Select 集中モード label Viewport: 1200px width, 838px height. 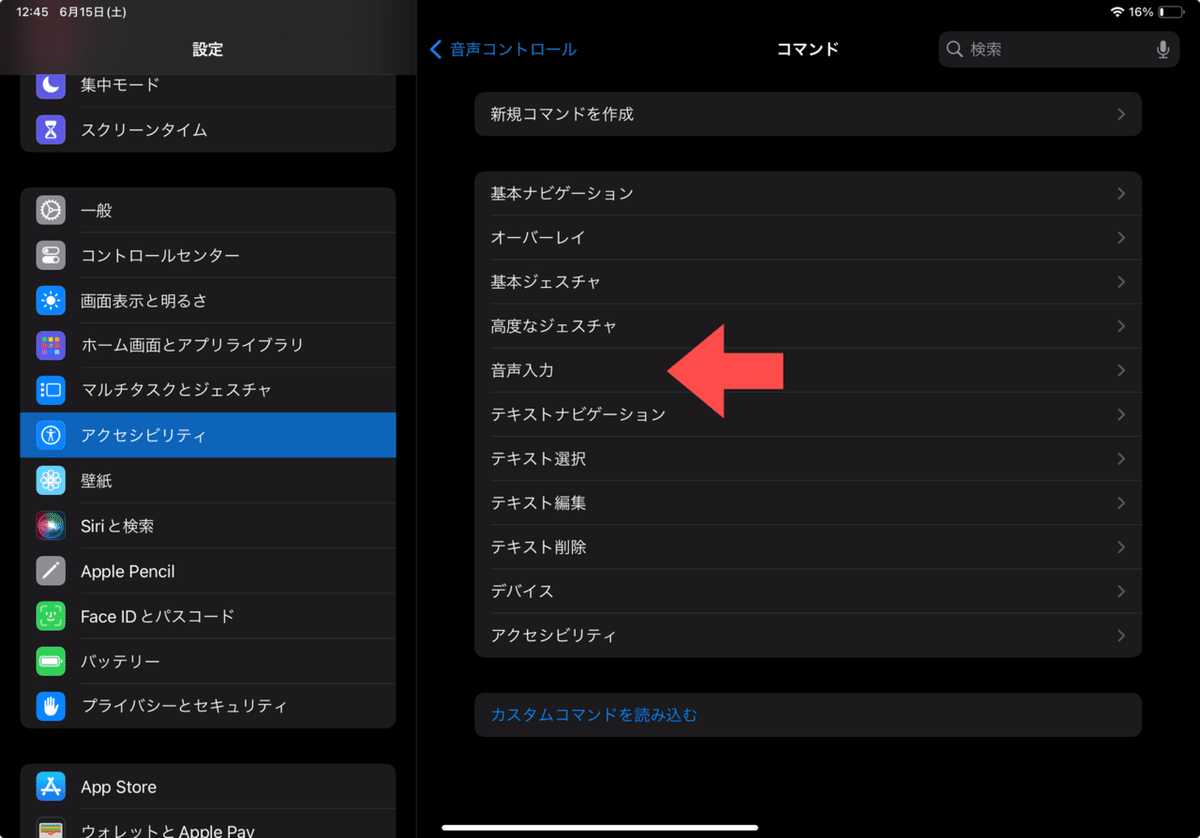pos(120,85)
